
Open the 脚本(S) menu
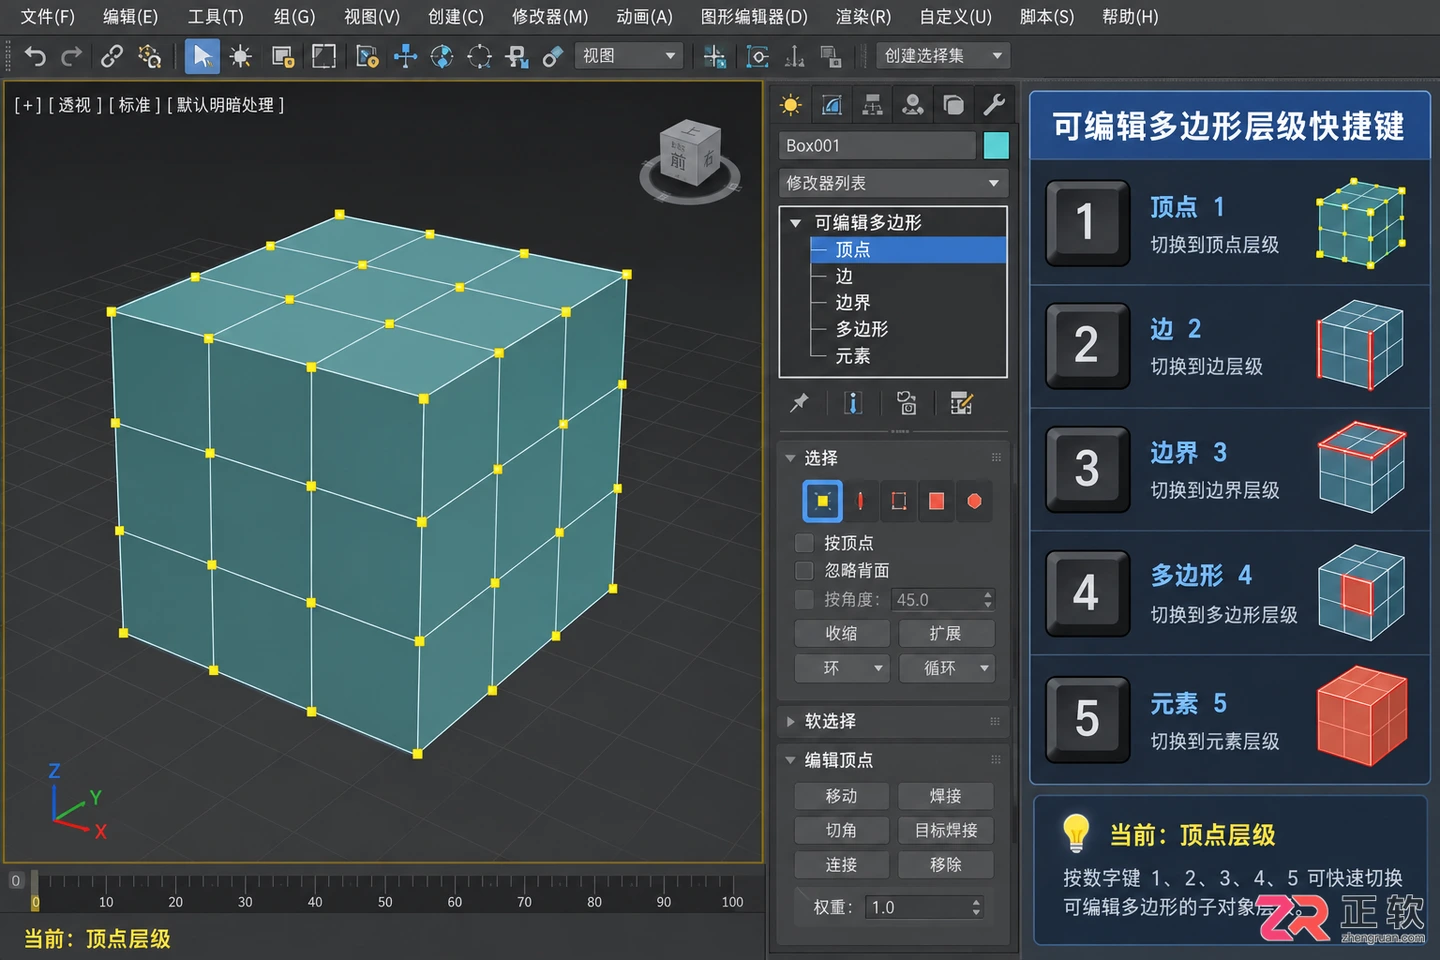[x=1047, y=17]
